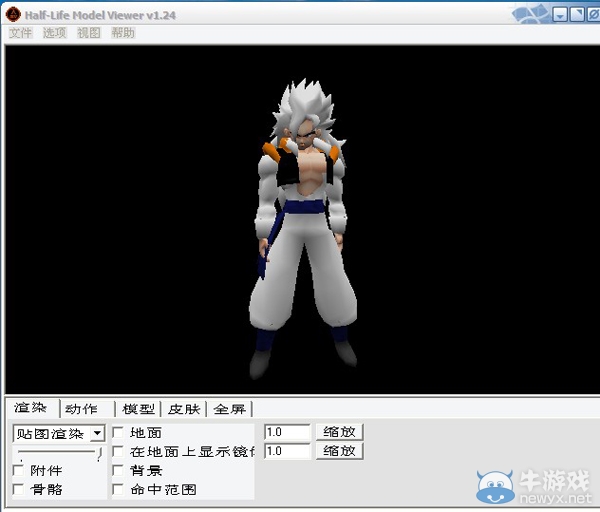Enable the 背景 checkbox
Screen dimensions: 600x512
click(118, 470)
